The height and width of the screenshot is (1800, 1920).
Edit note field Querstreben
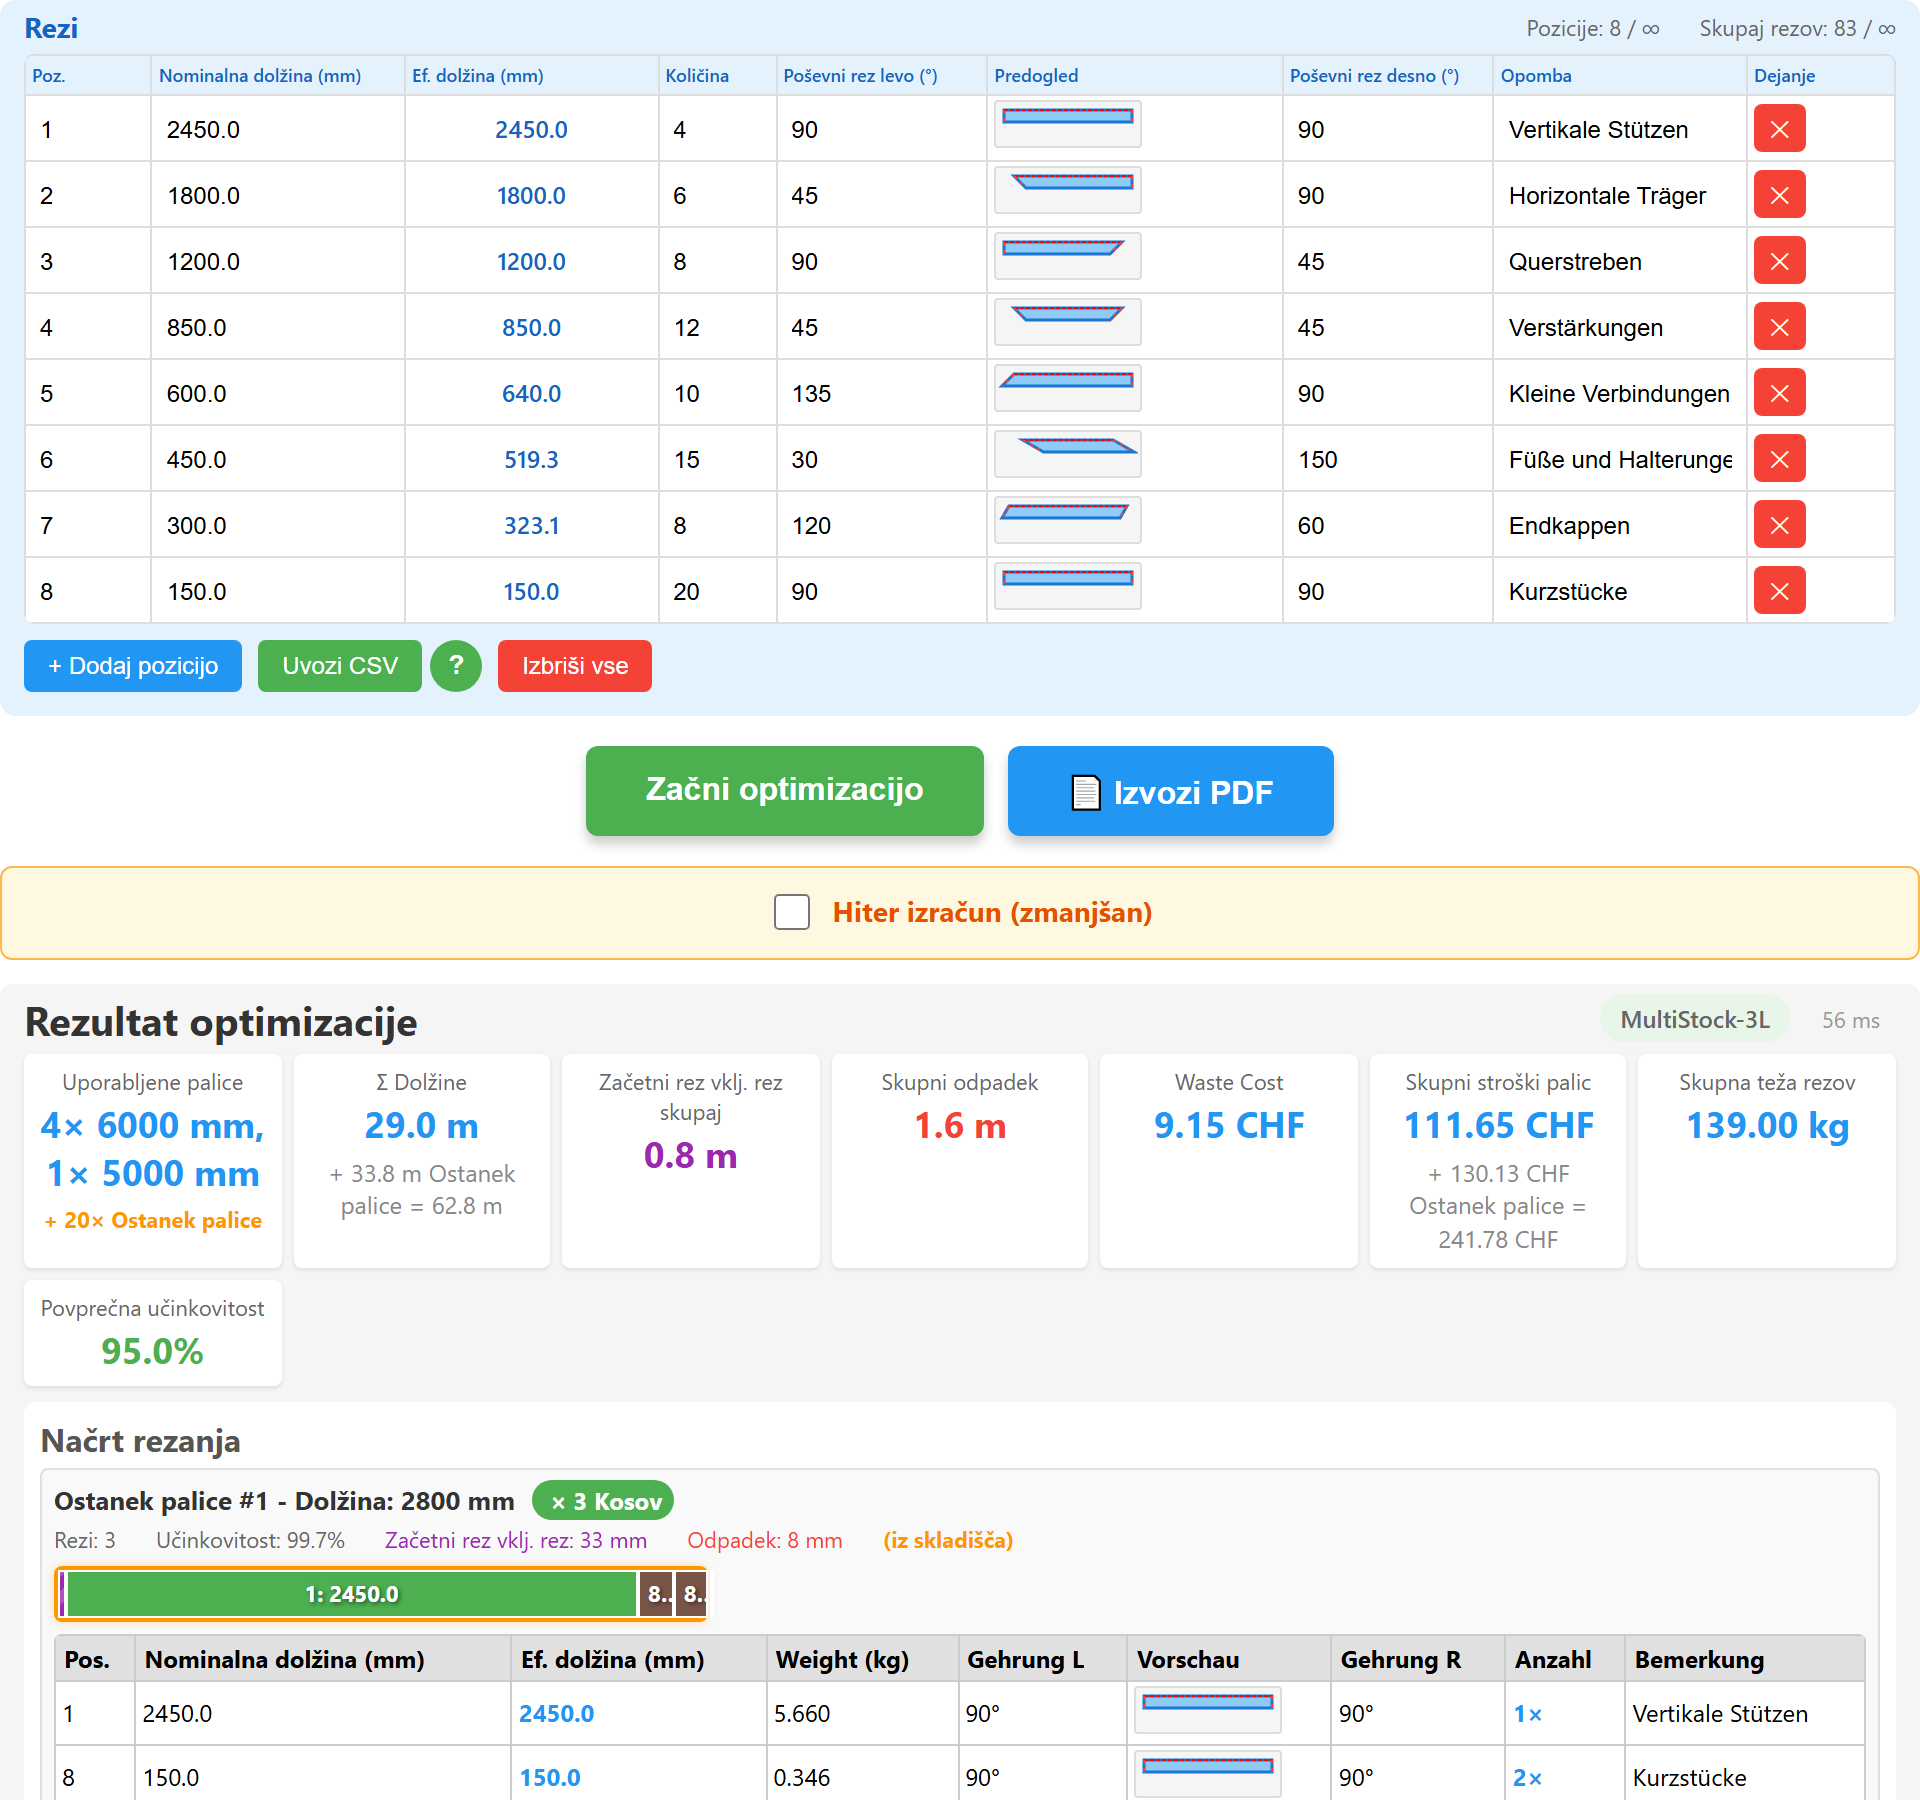[x=1619, y=262]
